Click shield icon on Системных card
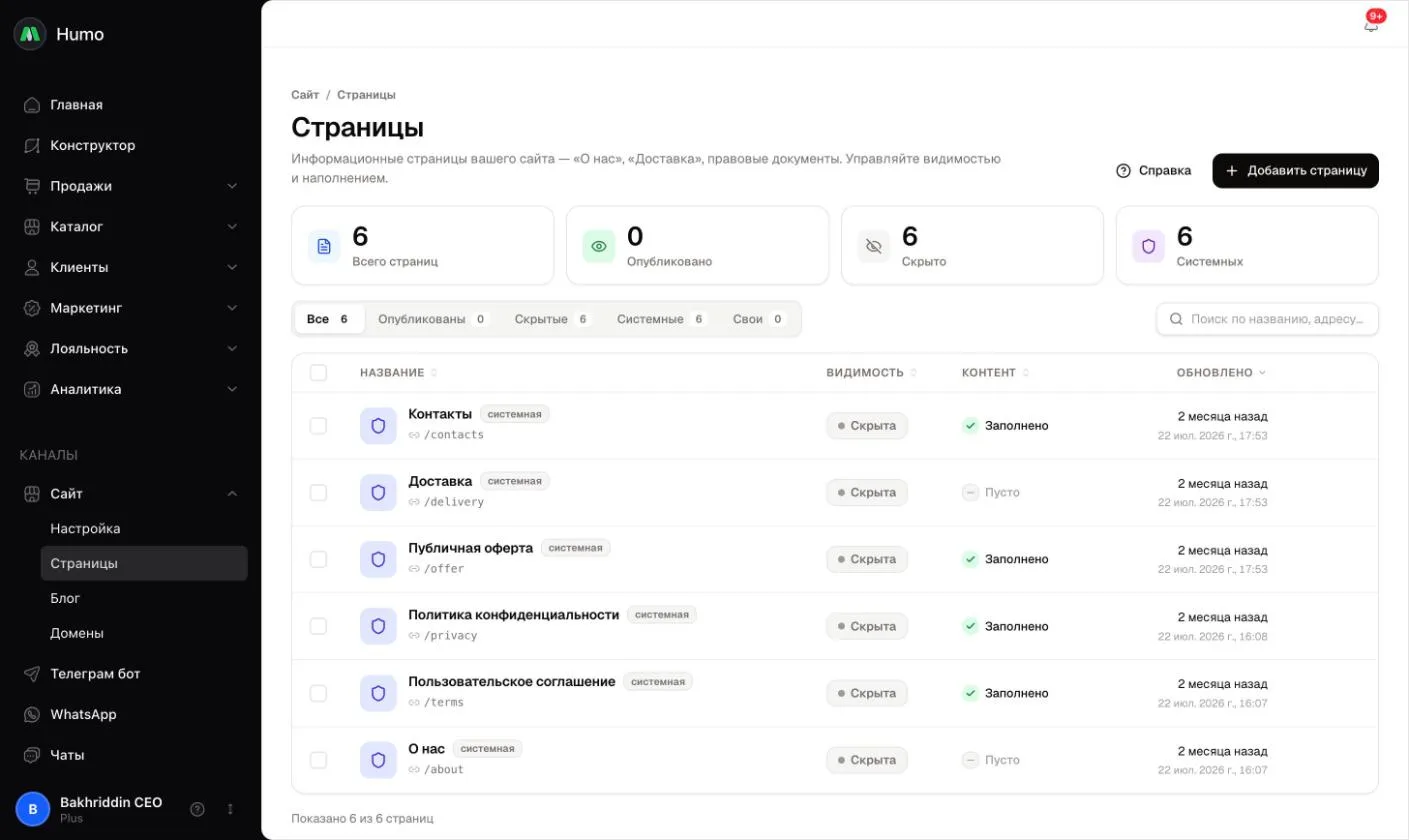Screen dimensions: 1409x840 click(x=1149, y=246)
